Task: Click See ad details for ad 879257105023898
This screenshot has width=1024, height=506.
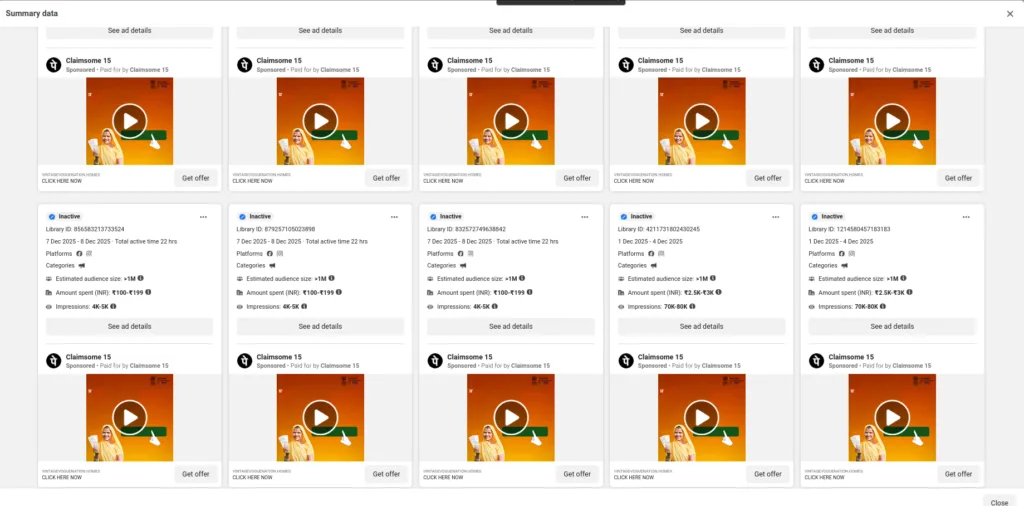Action: click(x=320, y=326)
